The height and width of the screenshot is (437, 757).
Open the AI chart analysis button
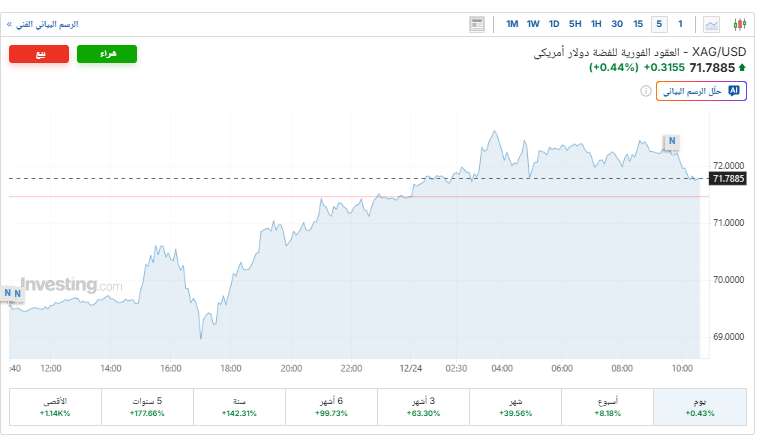[x=701, y=91]
